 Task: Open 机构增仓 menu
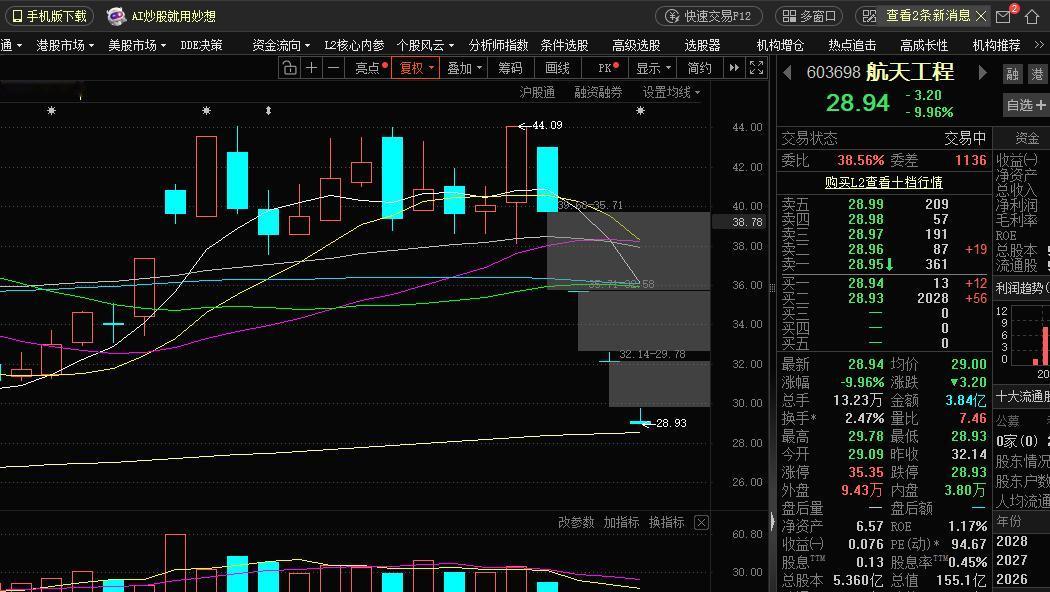coord(780,45)
